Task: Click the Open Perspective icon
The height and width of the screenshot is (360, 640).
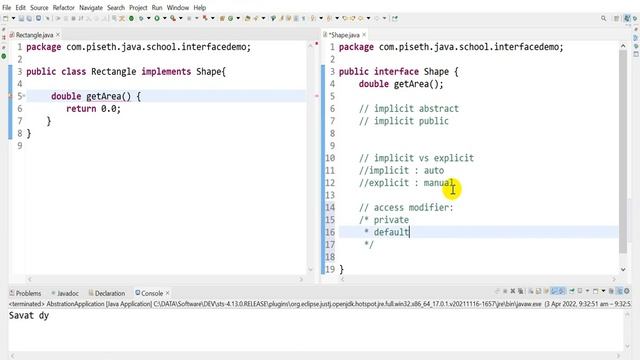Action: point(617,18)
